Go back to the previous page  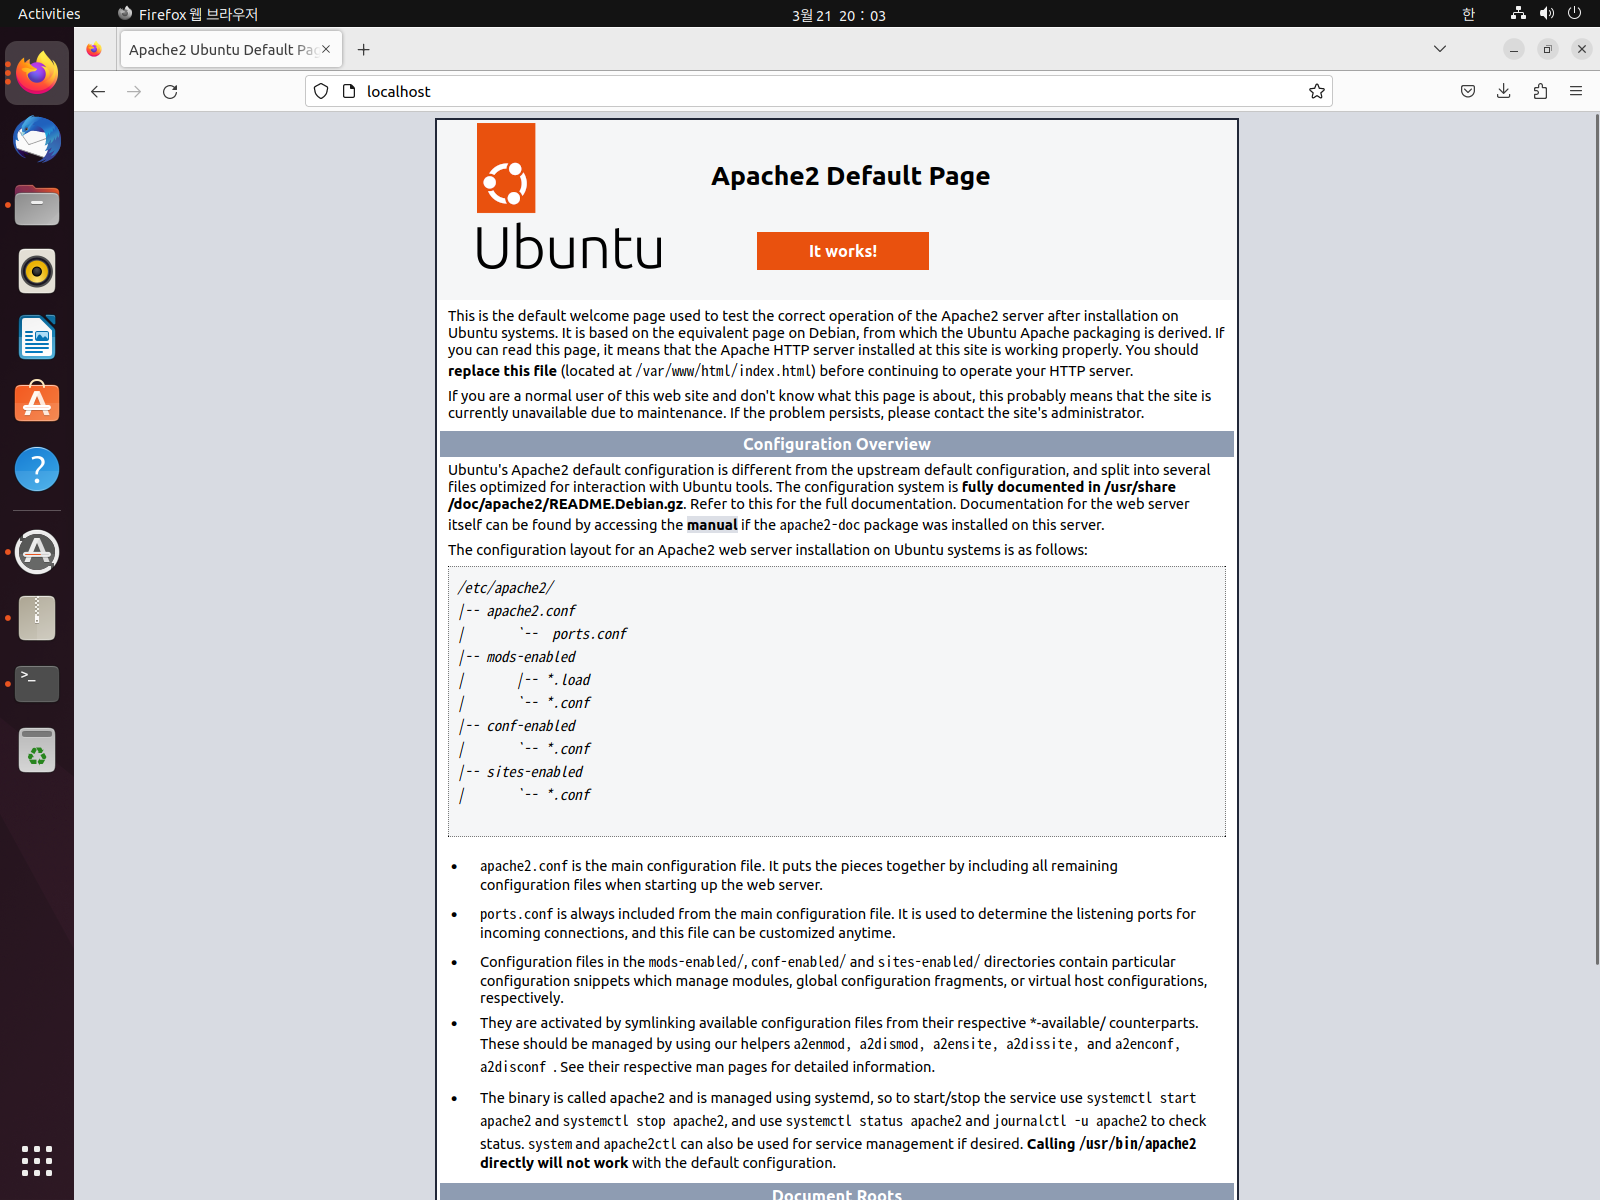point(98,91)
